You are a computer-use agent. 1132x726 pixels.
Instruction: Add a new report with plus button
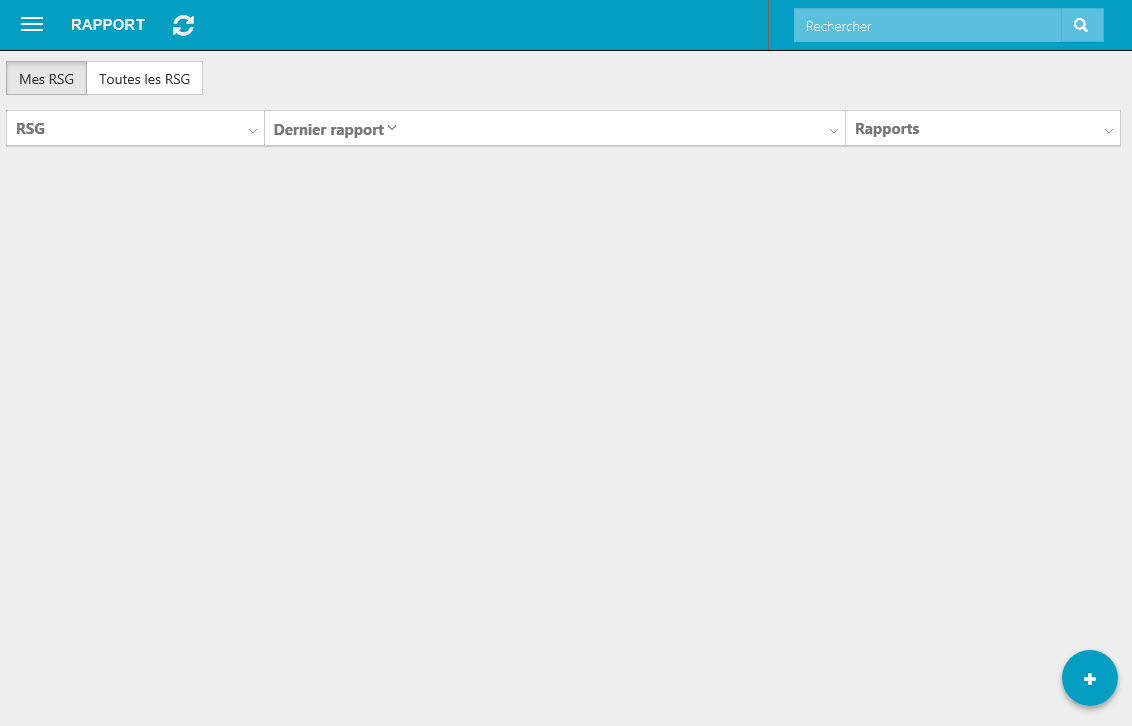coord(1089,678)
